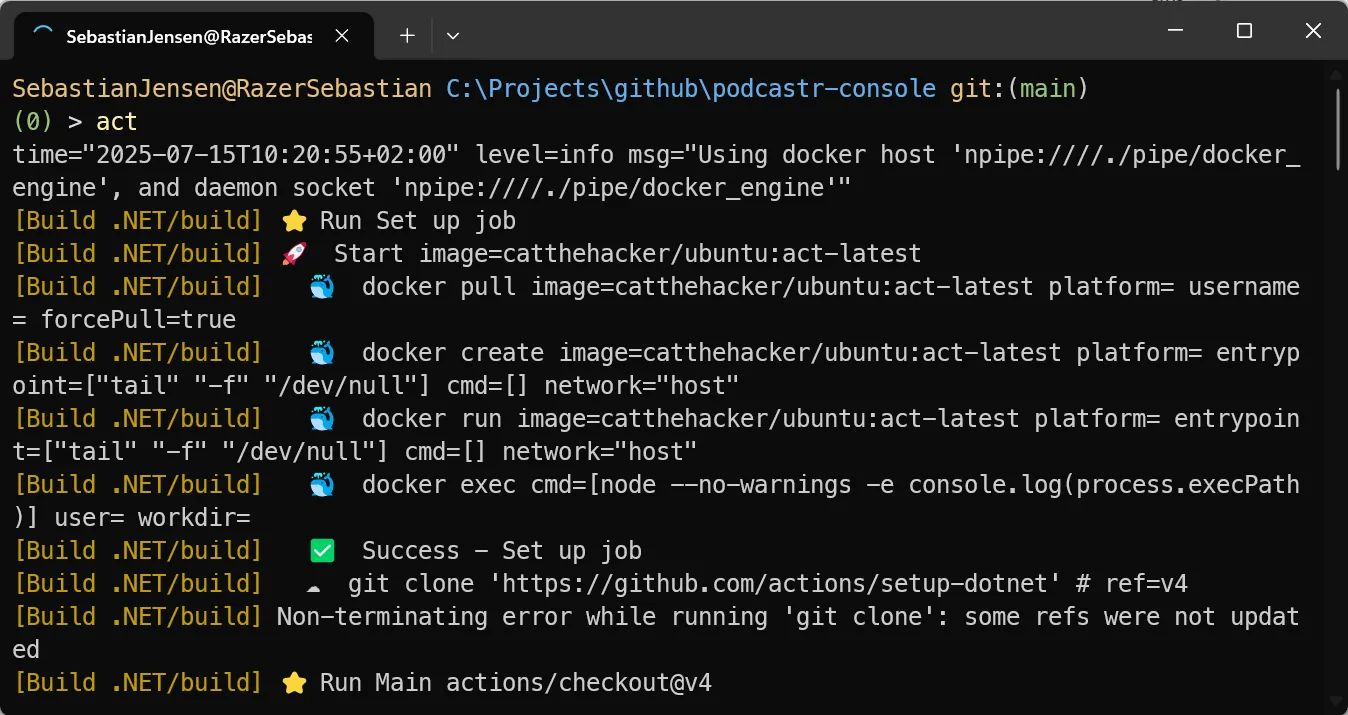Click the 'Success - Set up job' text
This screenshot has width=1348, height=715.
pos(502,550)
